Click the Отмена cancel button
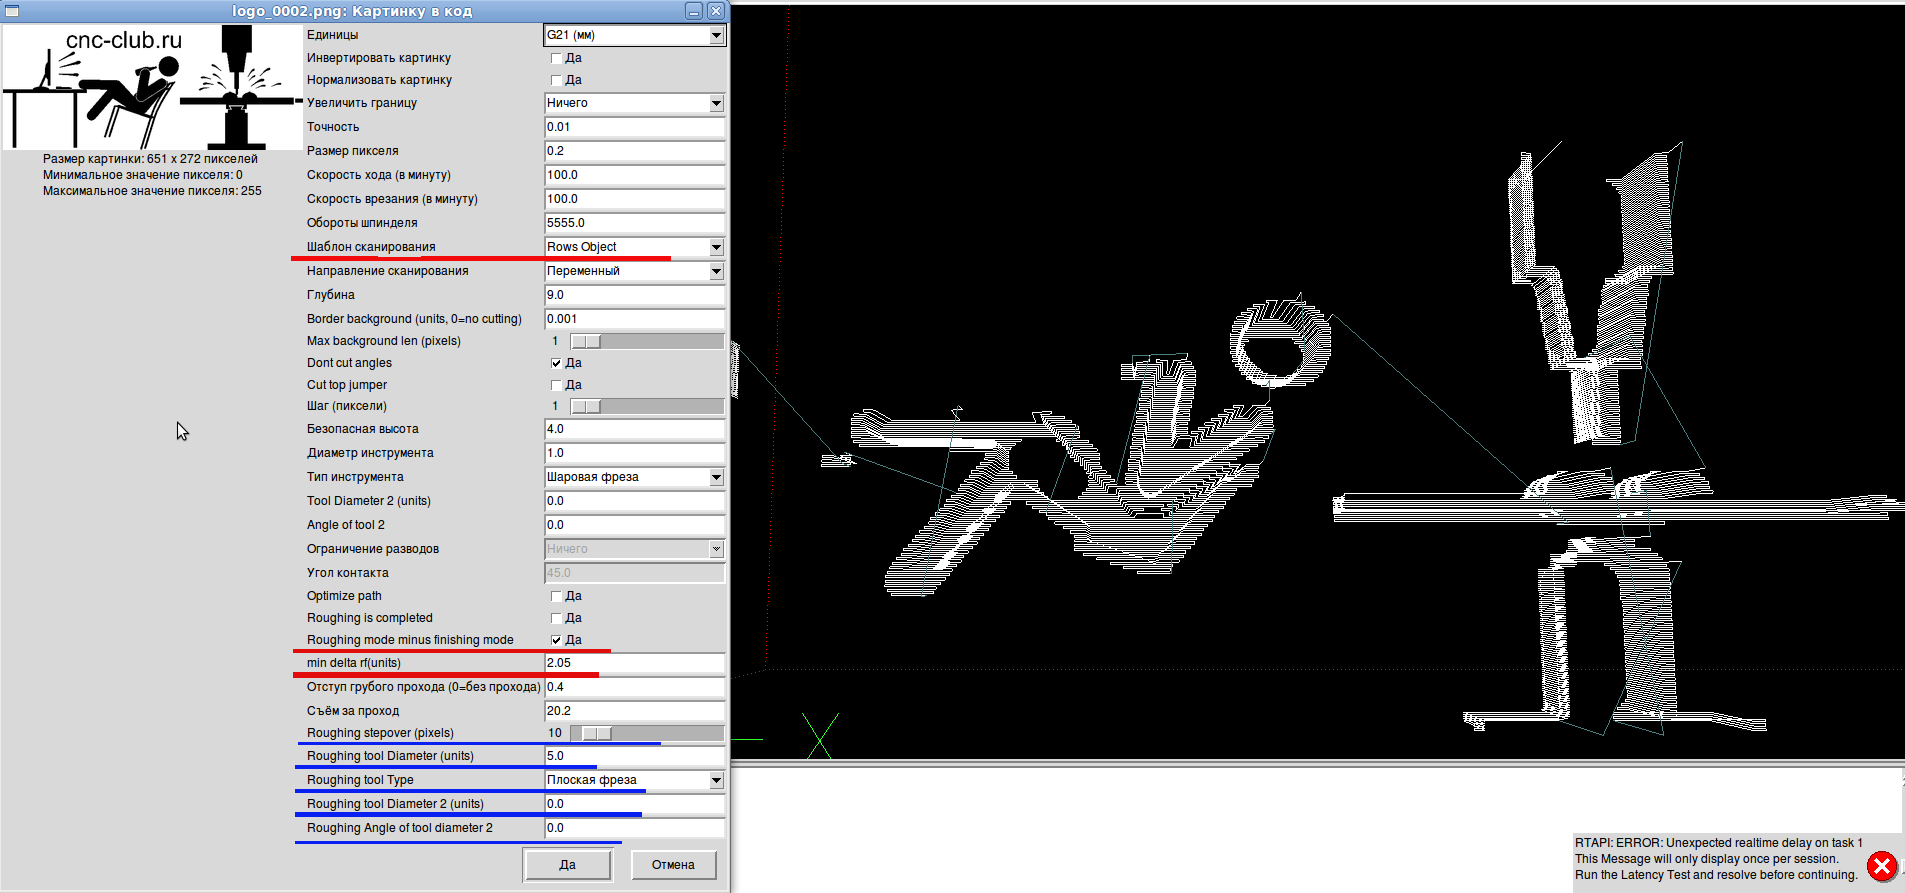The image size is (1905, 893). (673, 865)
